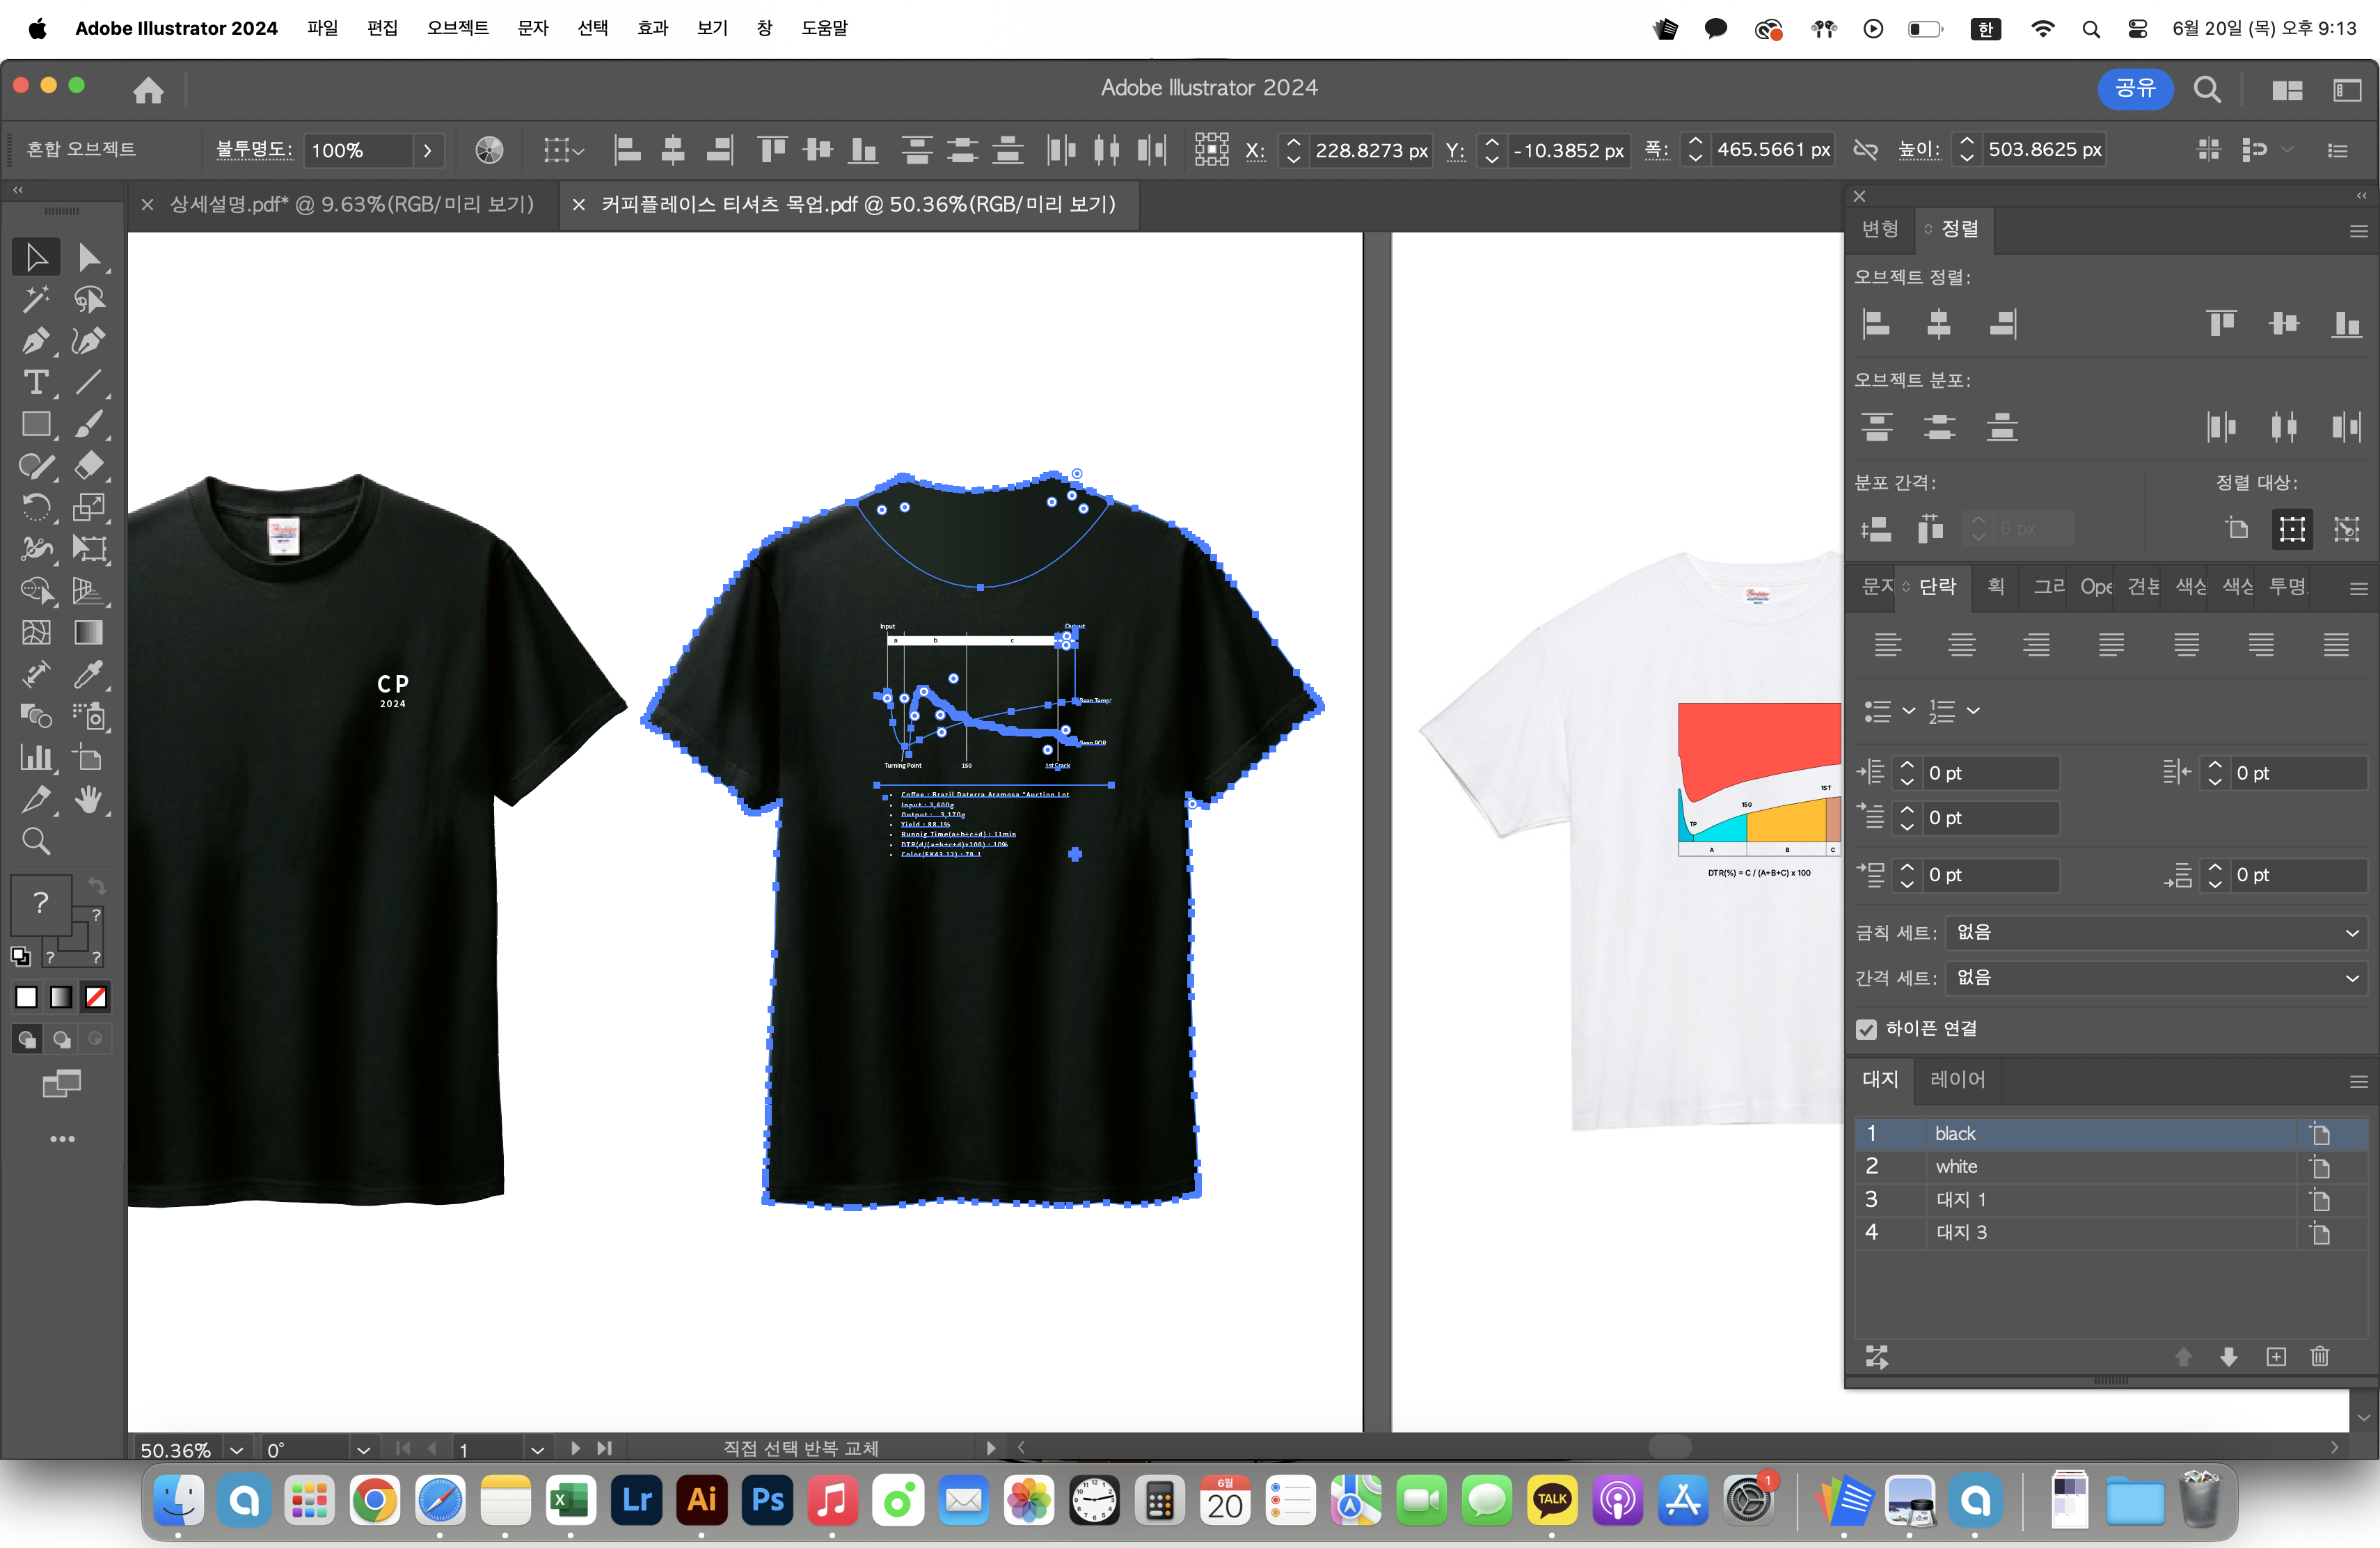Click the Fill color box

[41, 905]
